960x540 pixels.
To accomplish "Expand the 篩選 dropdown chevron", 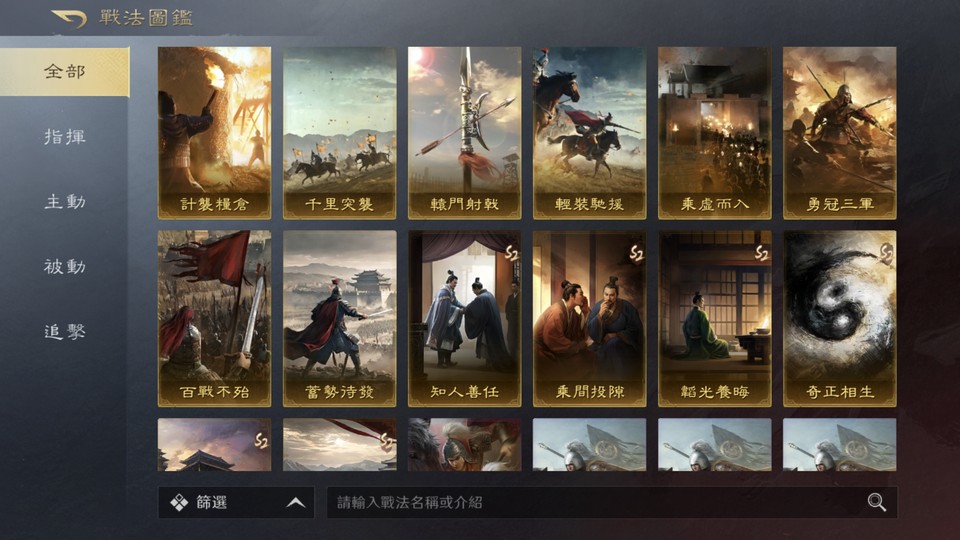I will 296,503.
